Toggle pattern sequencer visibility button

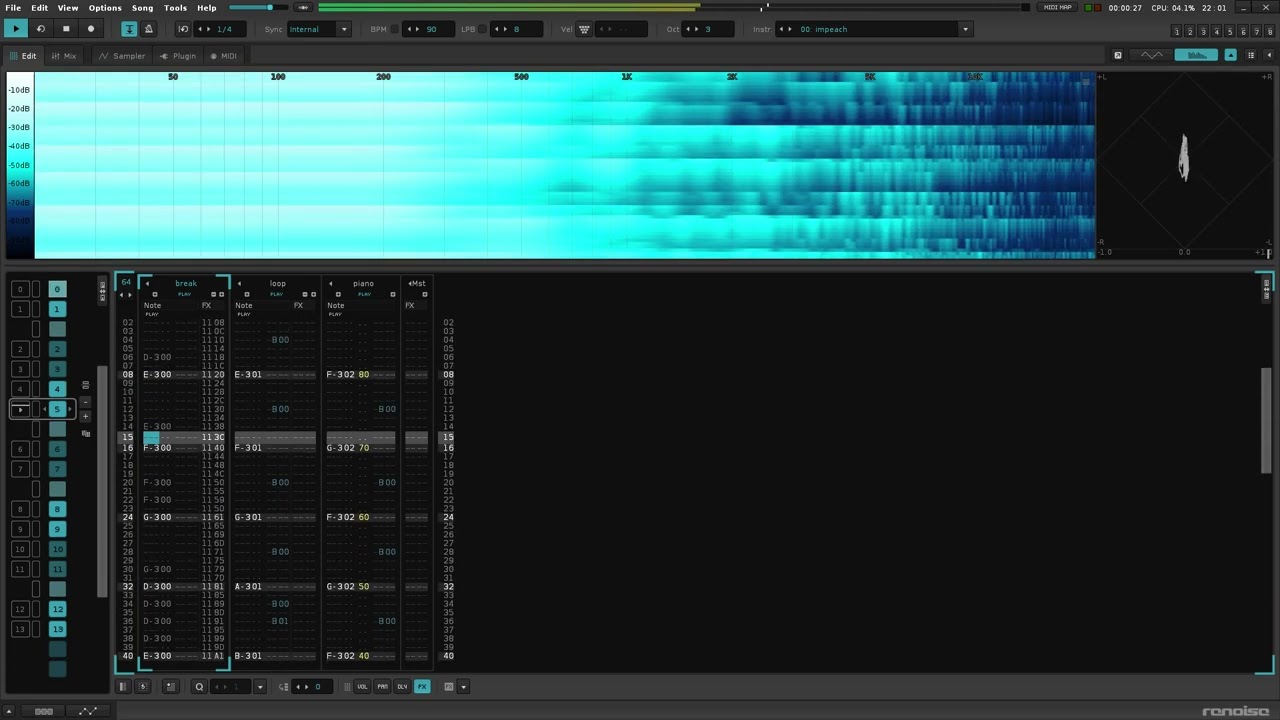tap(123, 687)
